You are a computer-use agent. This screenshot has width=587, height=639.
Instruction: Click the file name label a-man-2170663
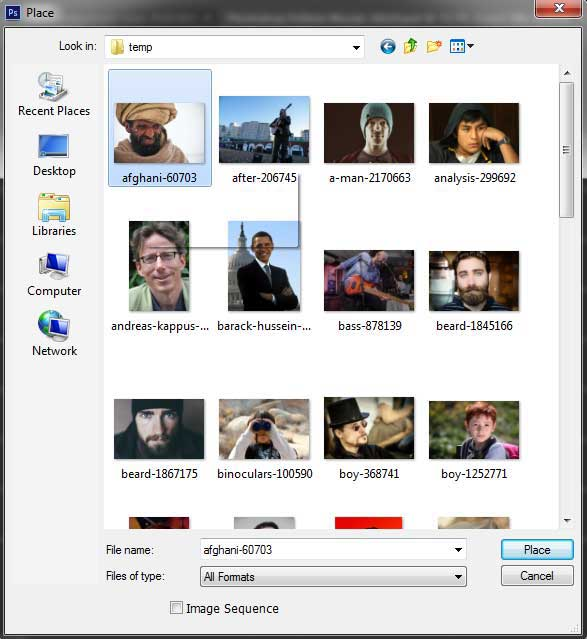pos(370,178)
